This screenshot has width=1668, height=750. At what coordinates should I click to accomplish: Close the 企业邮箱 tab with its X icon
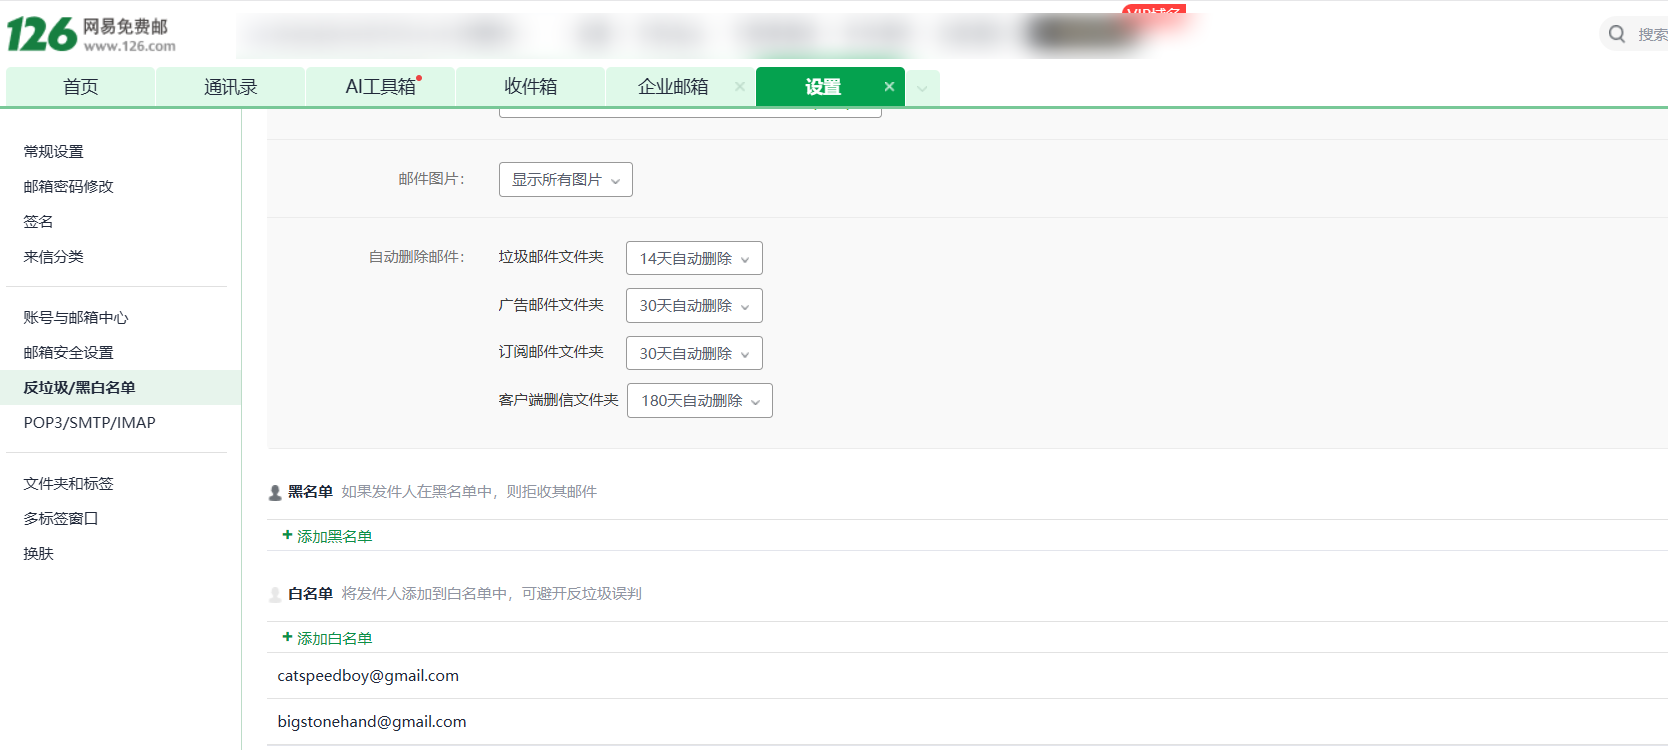[740, 87]
